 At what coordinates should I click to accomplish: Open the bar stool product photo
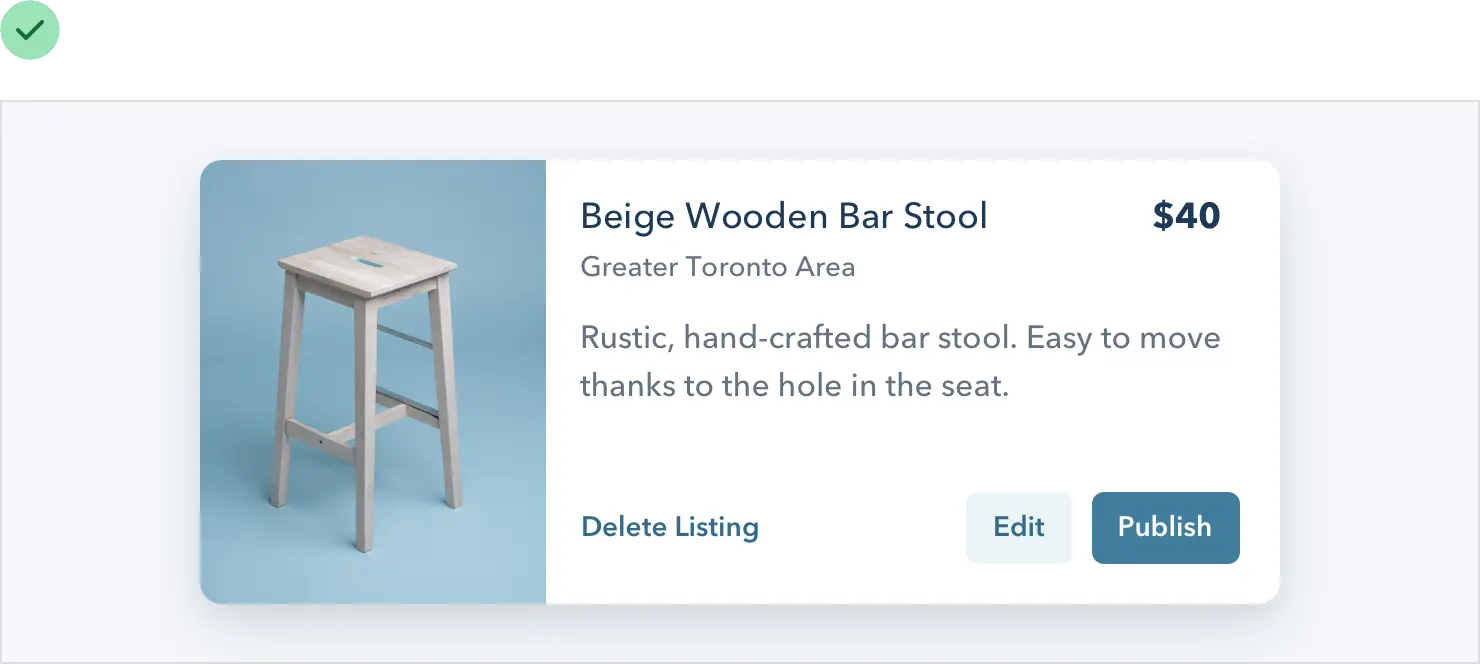point(373,381)
